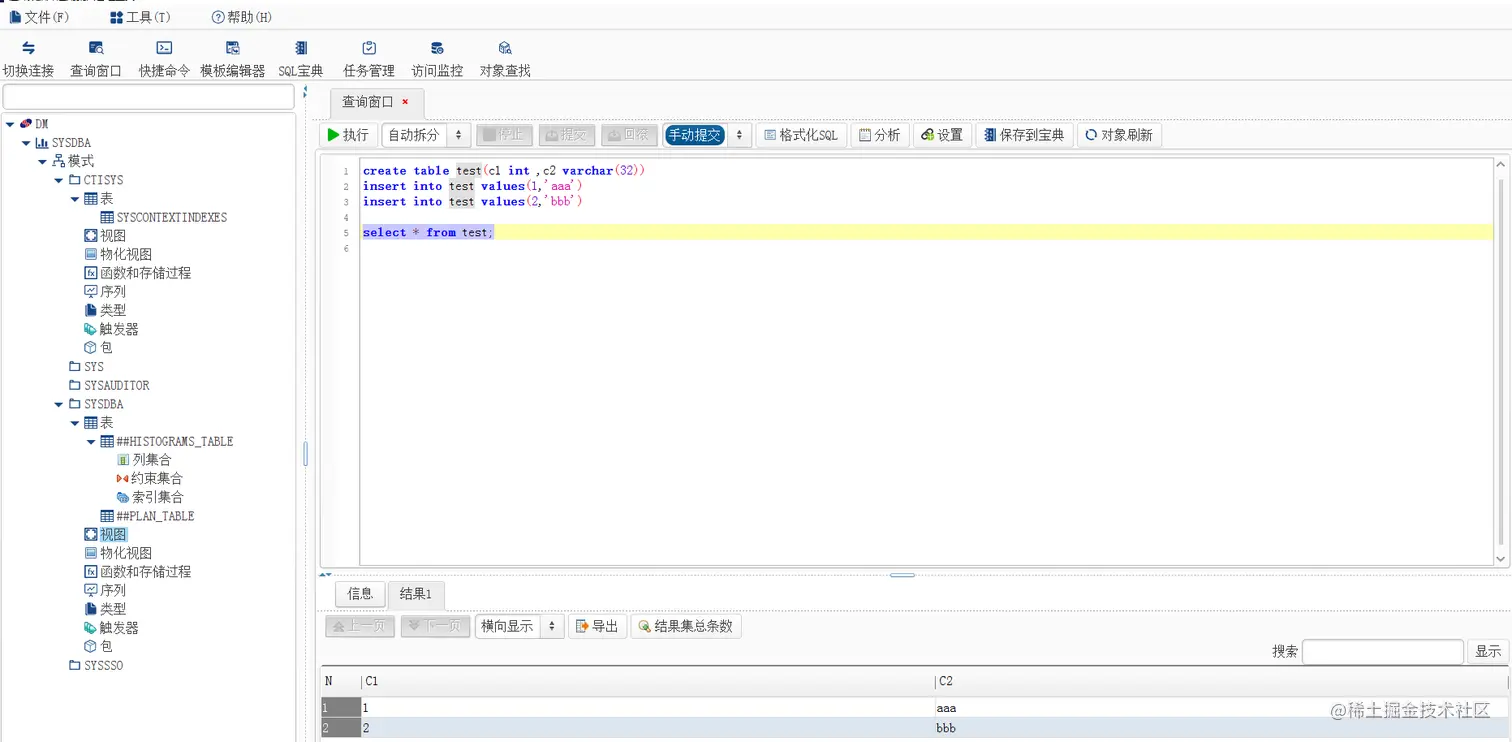
Task: Select 序列 under the CTISYS schema
Action: [105, 292]
